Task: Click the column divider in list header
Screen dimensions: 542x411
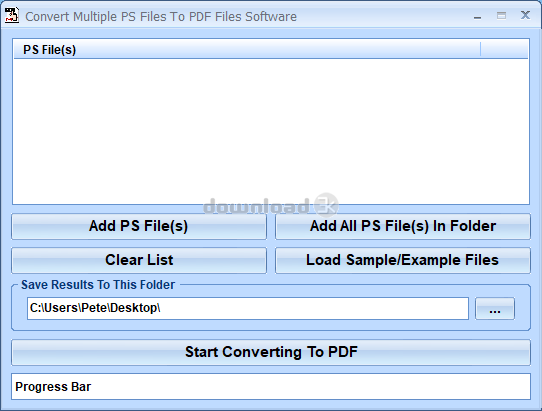Action: pyautogui.click(x=480, y=49)
